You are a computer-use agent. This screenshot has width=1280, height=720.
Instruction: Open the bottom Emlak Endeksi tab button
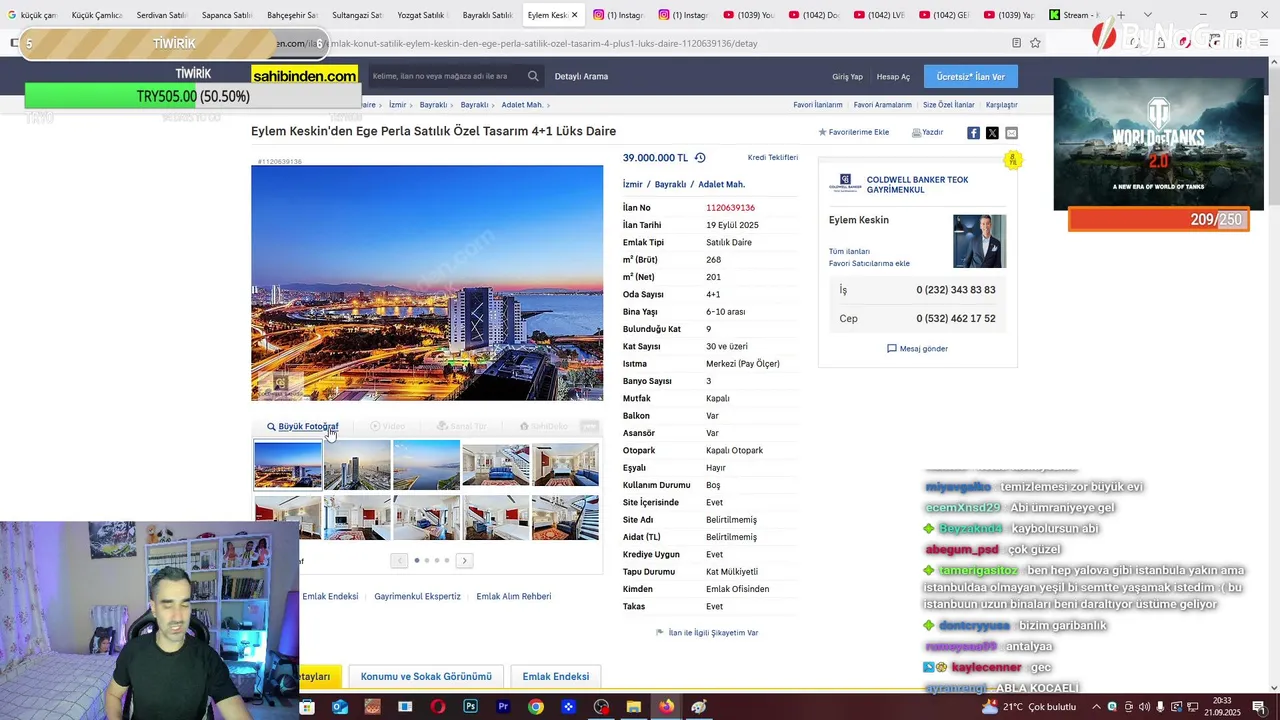556,677
